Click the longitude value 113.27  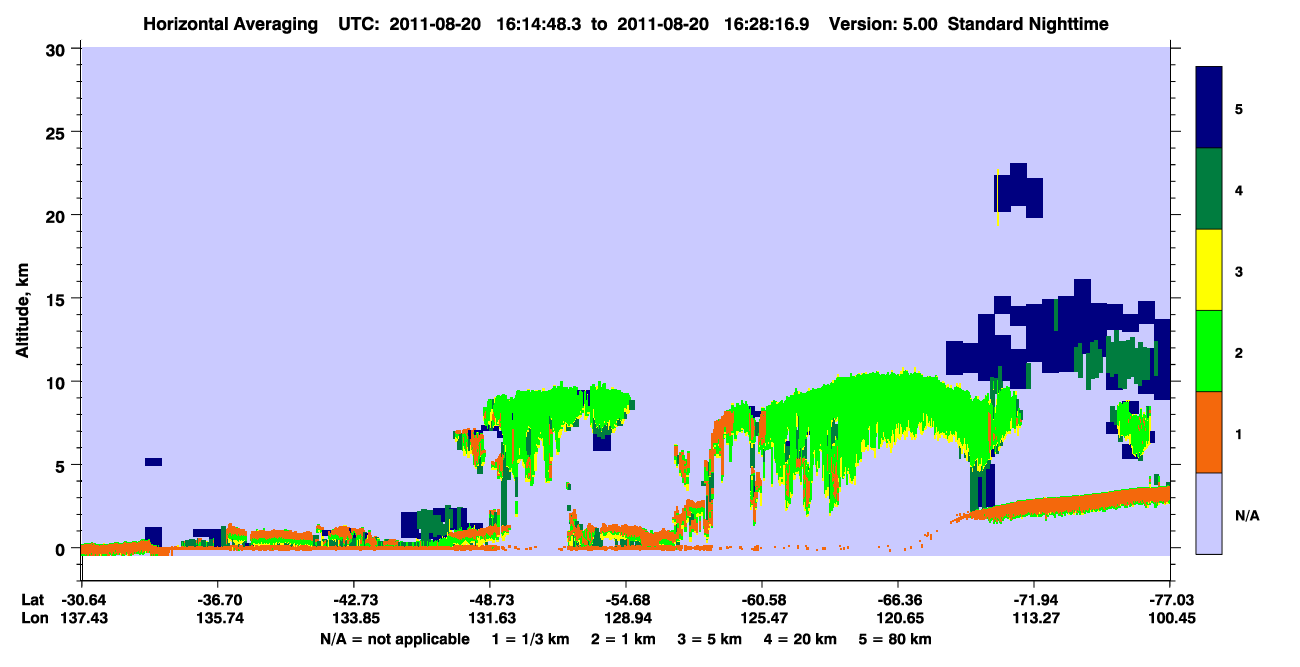coord(1034,619)
